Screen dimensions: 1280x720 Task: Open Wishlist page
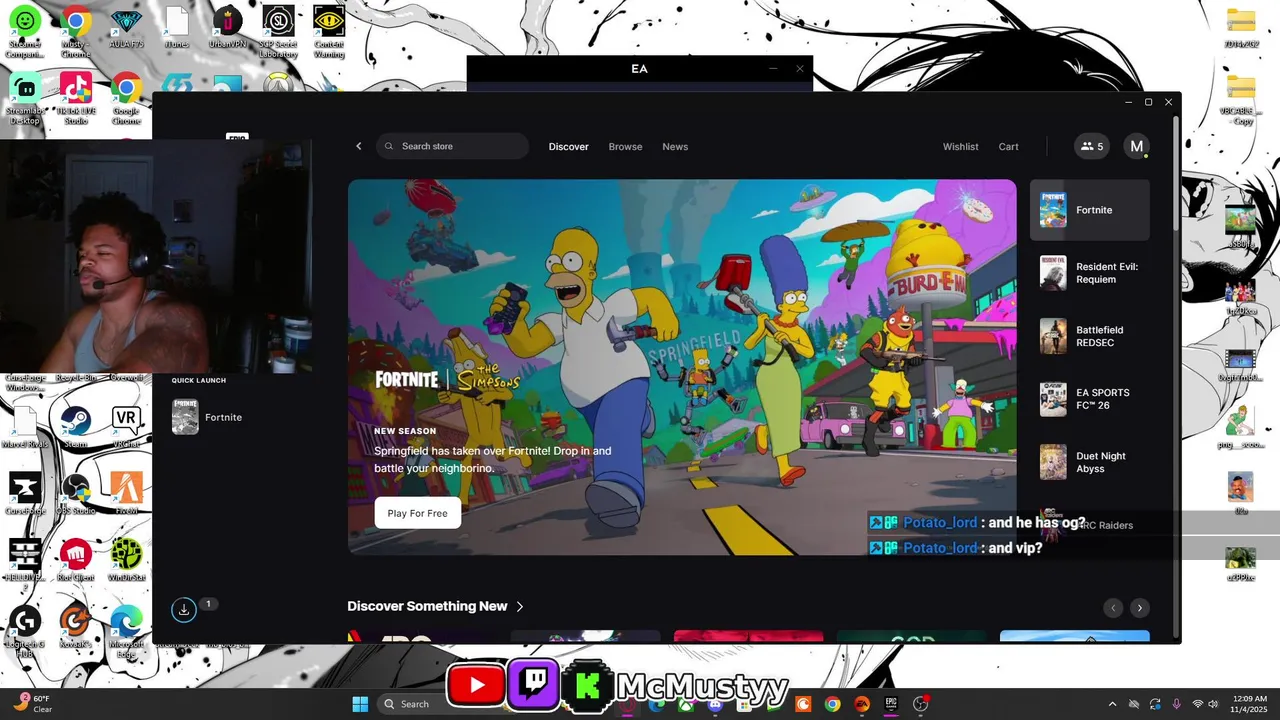coord(960,147)
